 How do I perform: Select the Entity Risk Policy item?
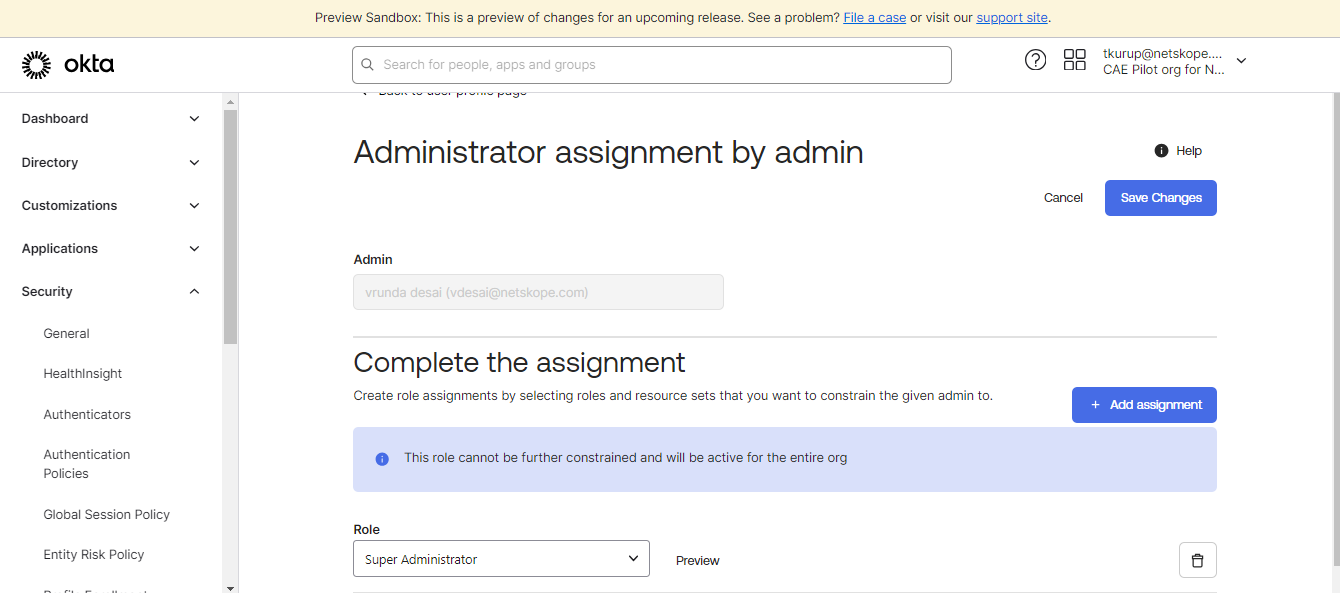click(x=94, y=554)
